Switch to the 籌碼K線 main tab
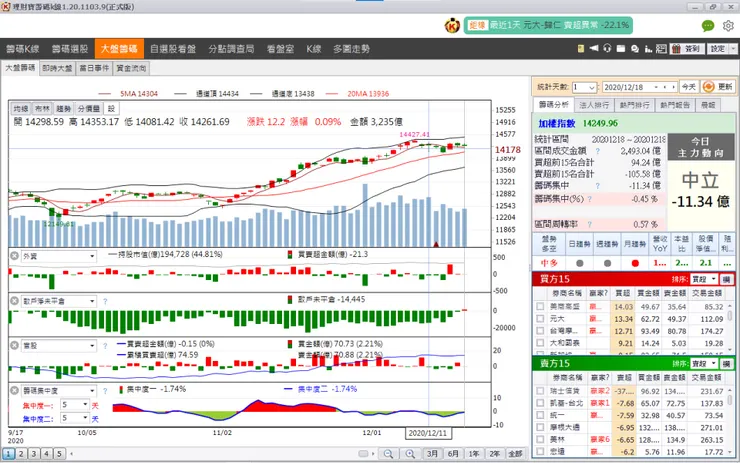 [23, 49]
